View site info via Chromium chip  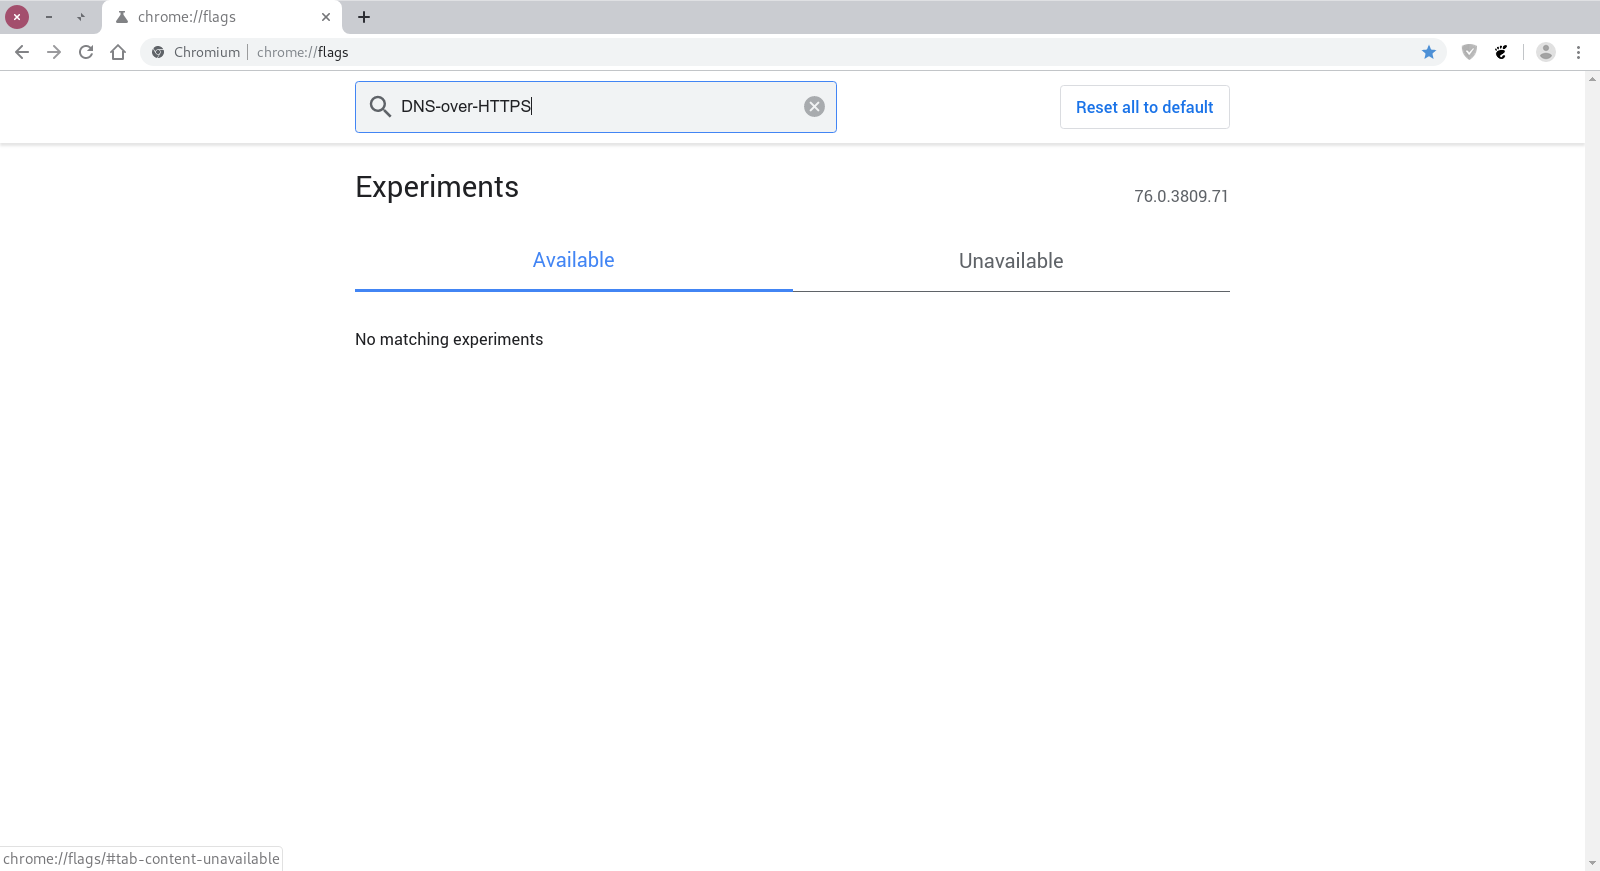(x=196, y=52)
